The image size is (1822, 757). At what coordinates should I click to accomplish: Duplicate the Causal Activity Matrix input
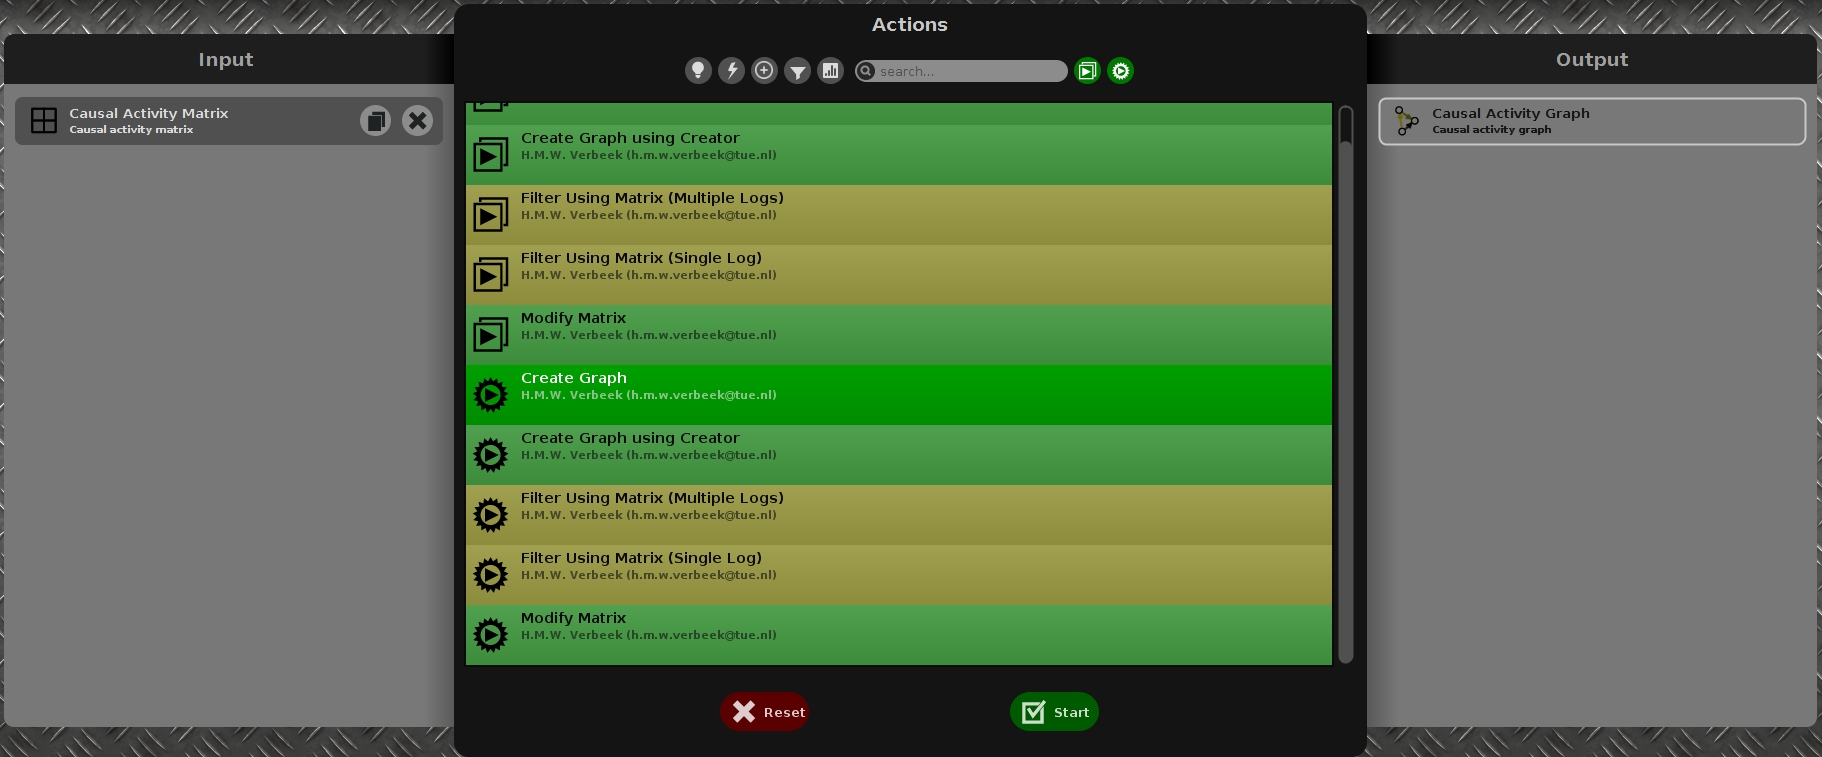[376, 121]
